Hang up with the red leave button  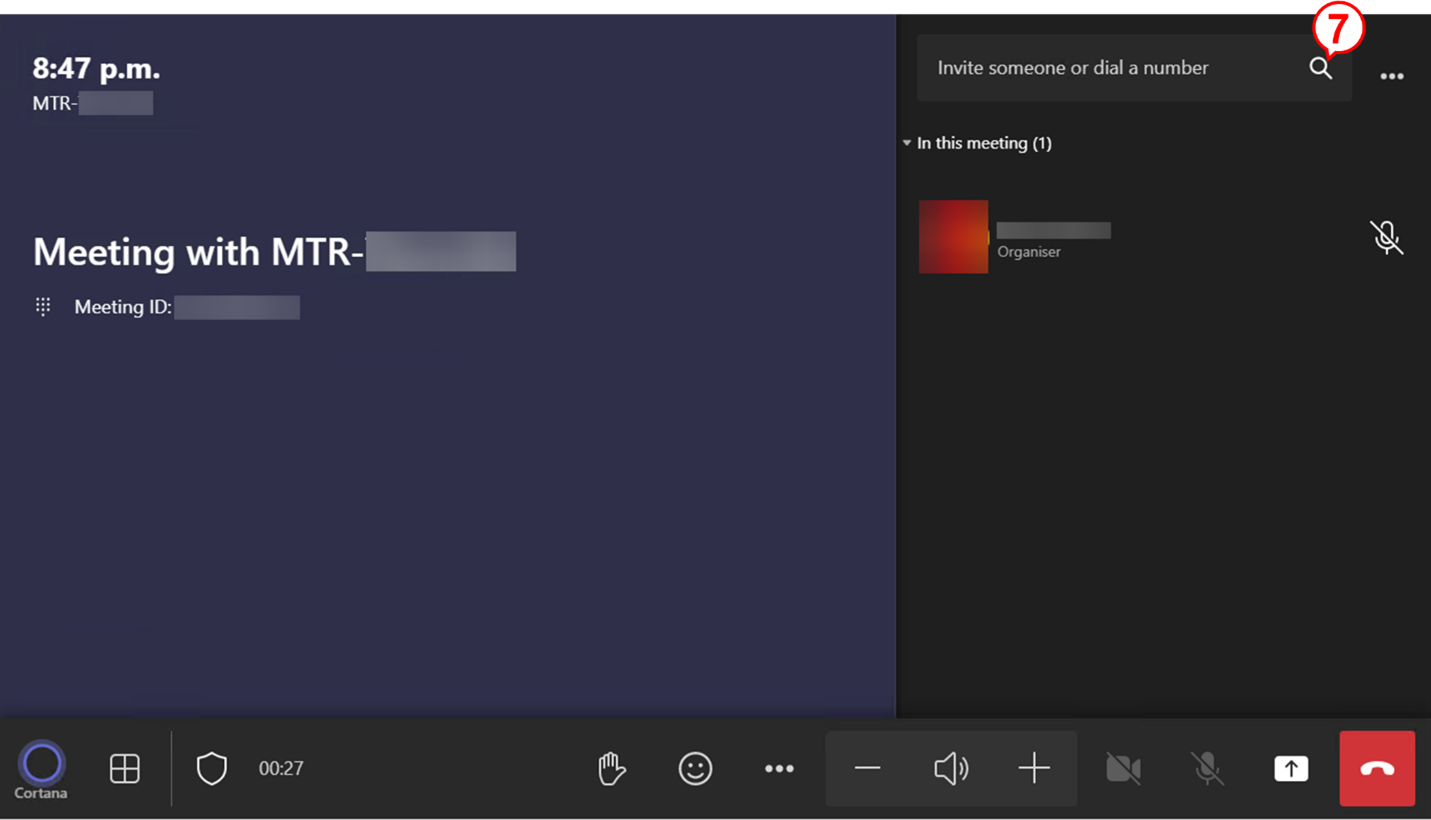(1377, 768)
